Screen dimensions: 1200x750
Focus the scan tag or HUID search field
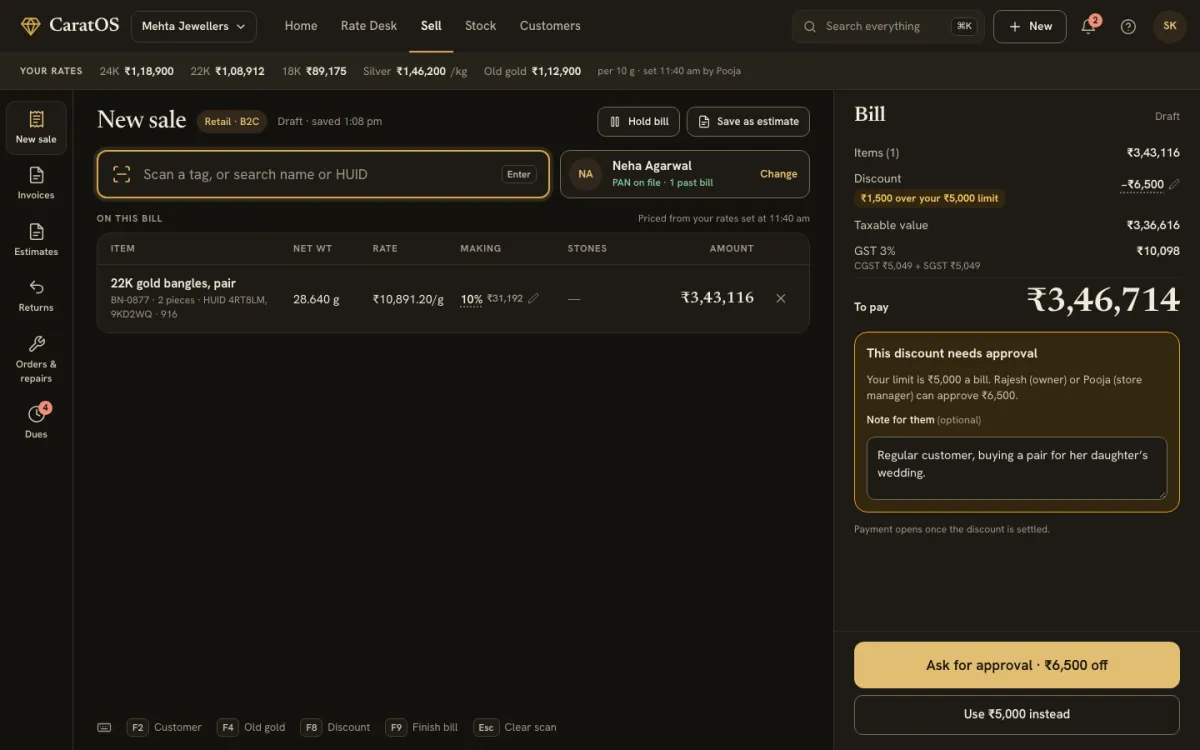tap(323, 174)
